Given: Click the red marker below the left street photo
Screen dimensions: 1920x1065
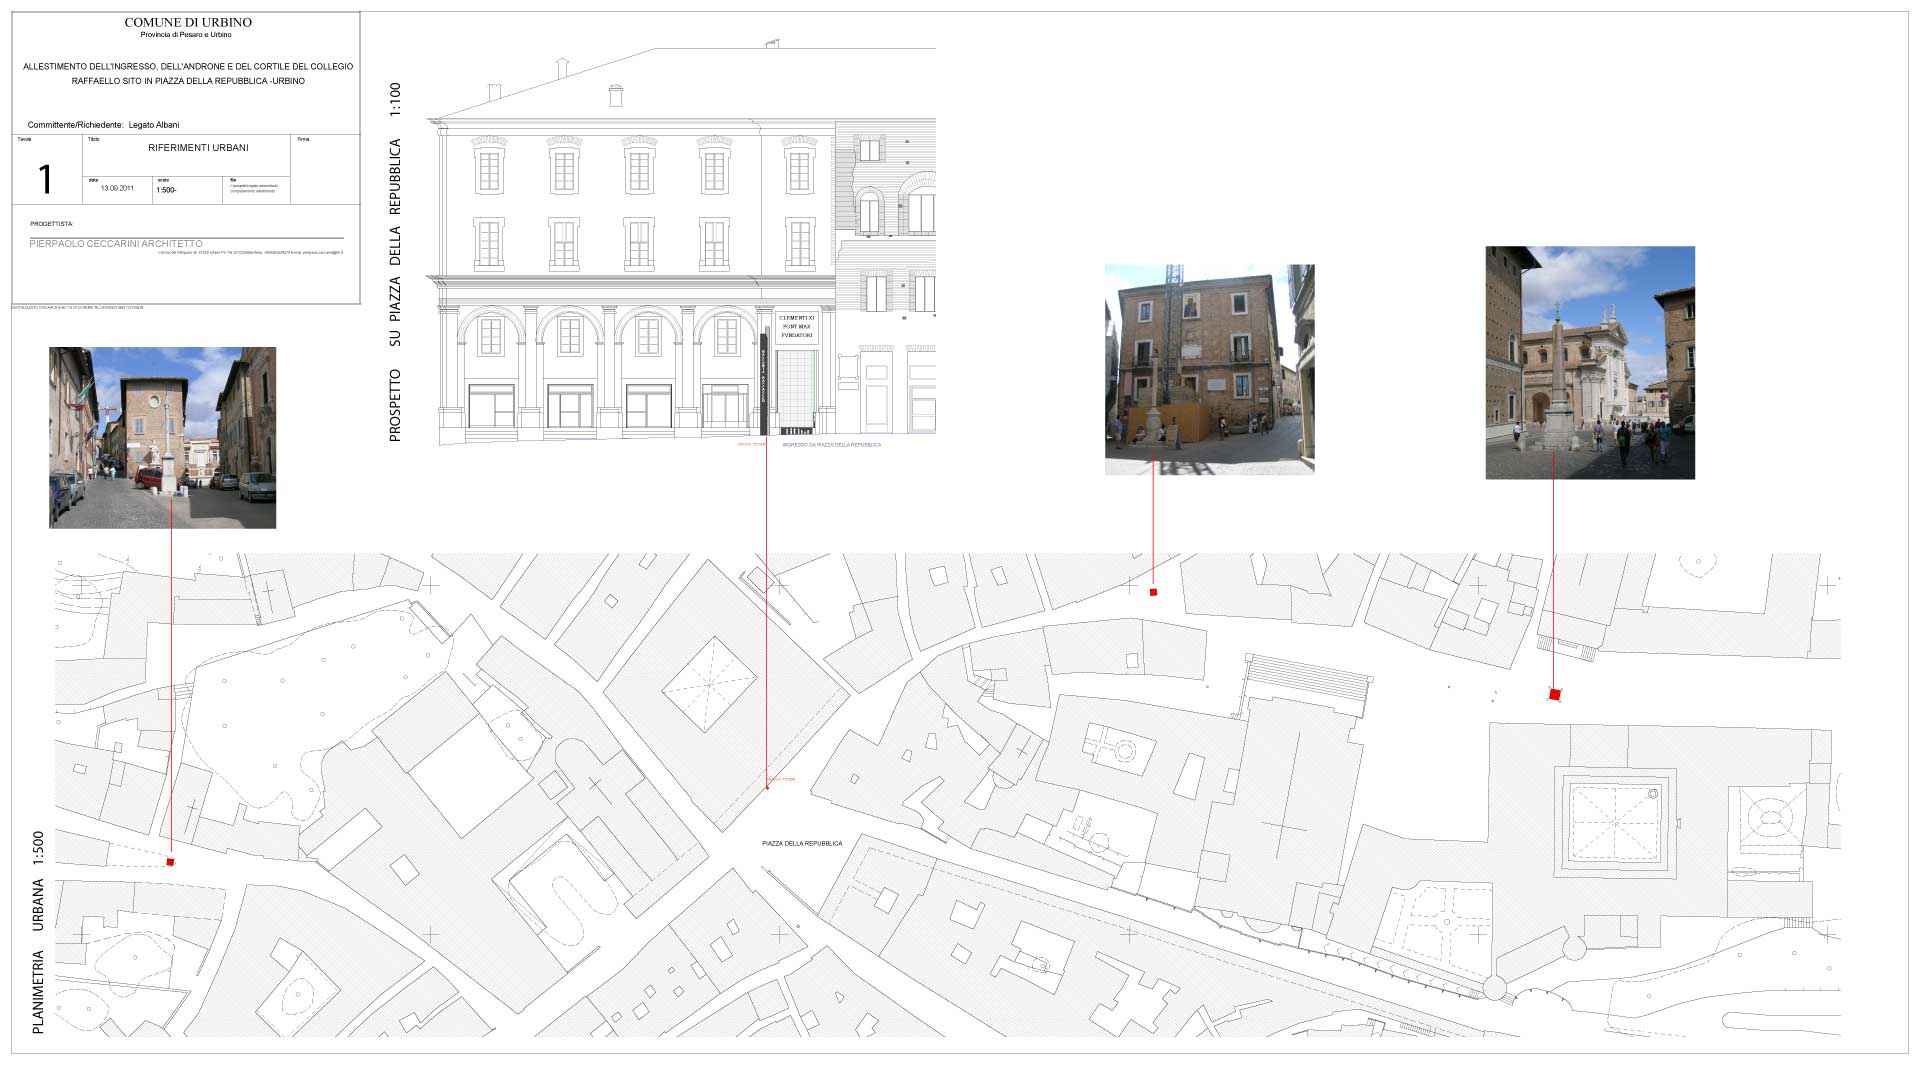Looking at the screenshot, I should (171, 861).
